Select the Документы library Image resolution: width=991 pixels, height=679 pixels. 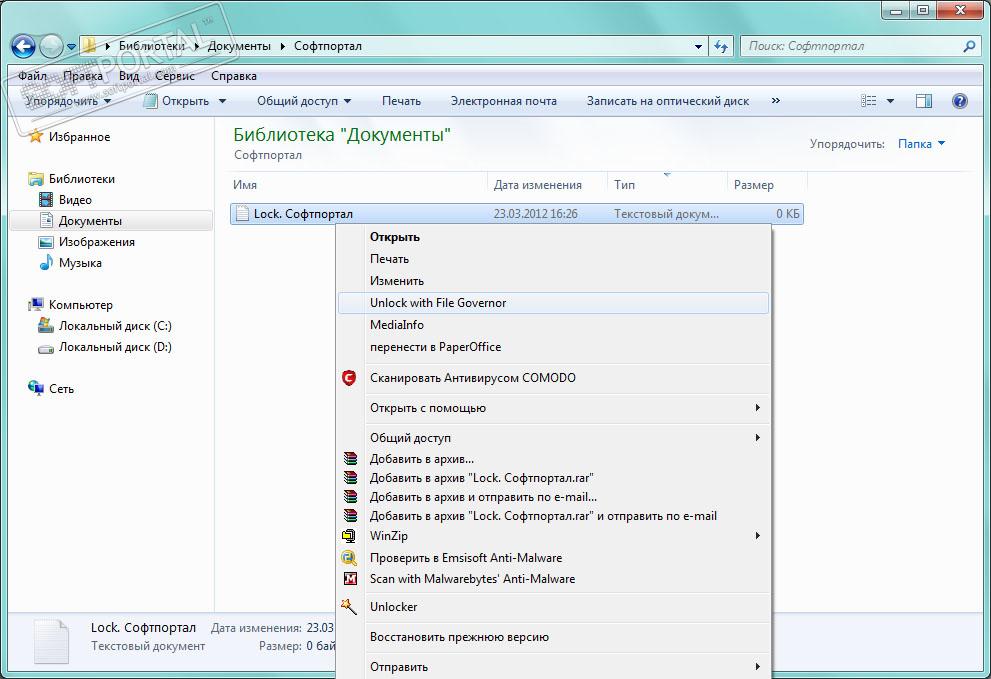coord(90,221)
